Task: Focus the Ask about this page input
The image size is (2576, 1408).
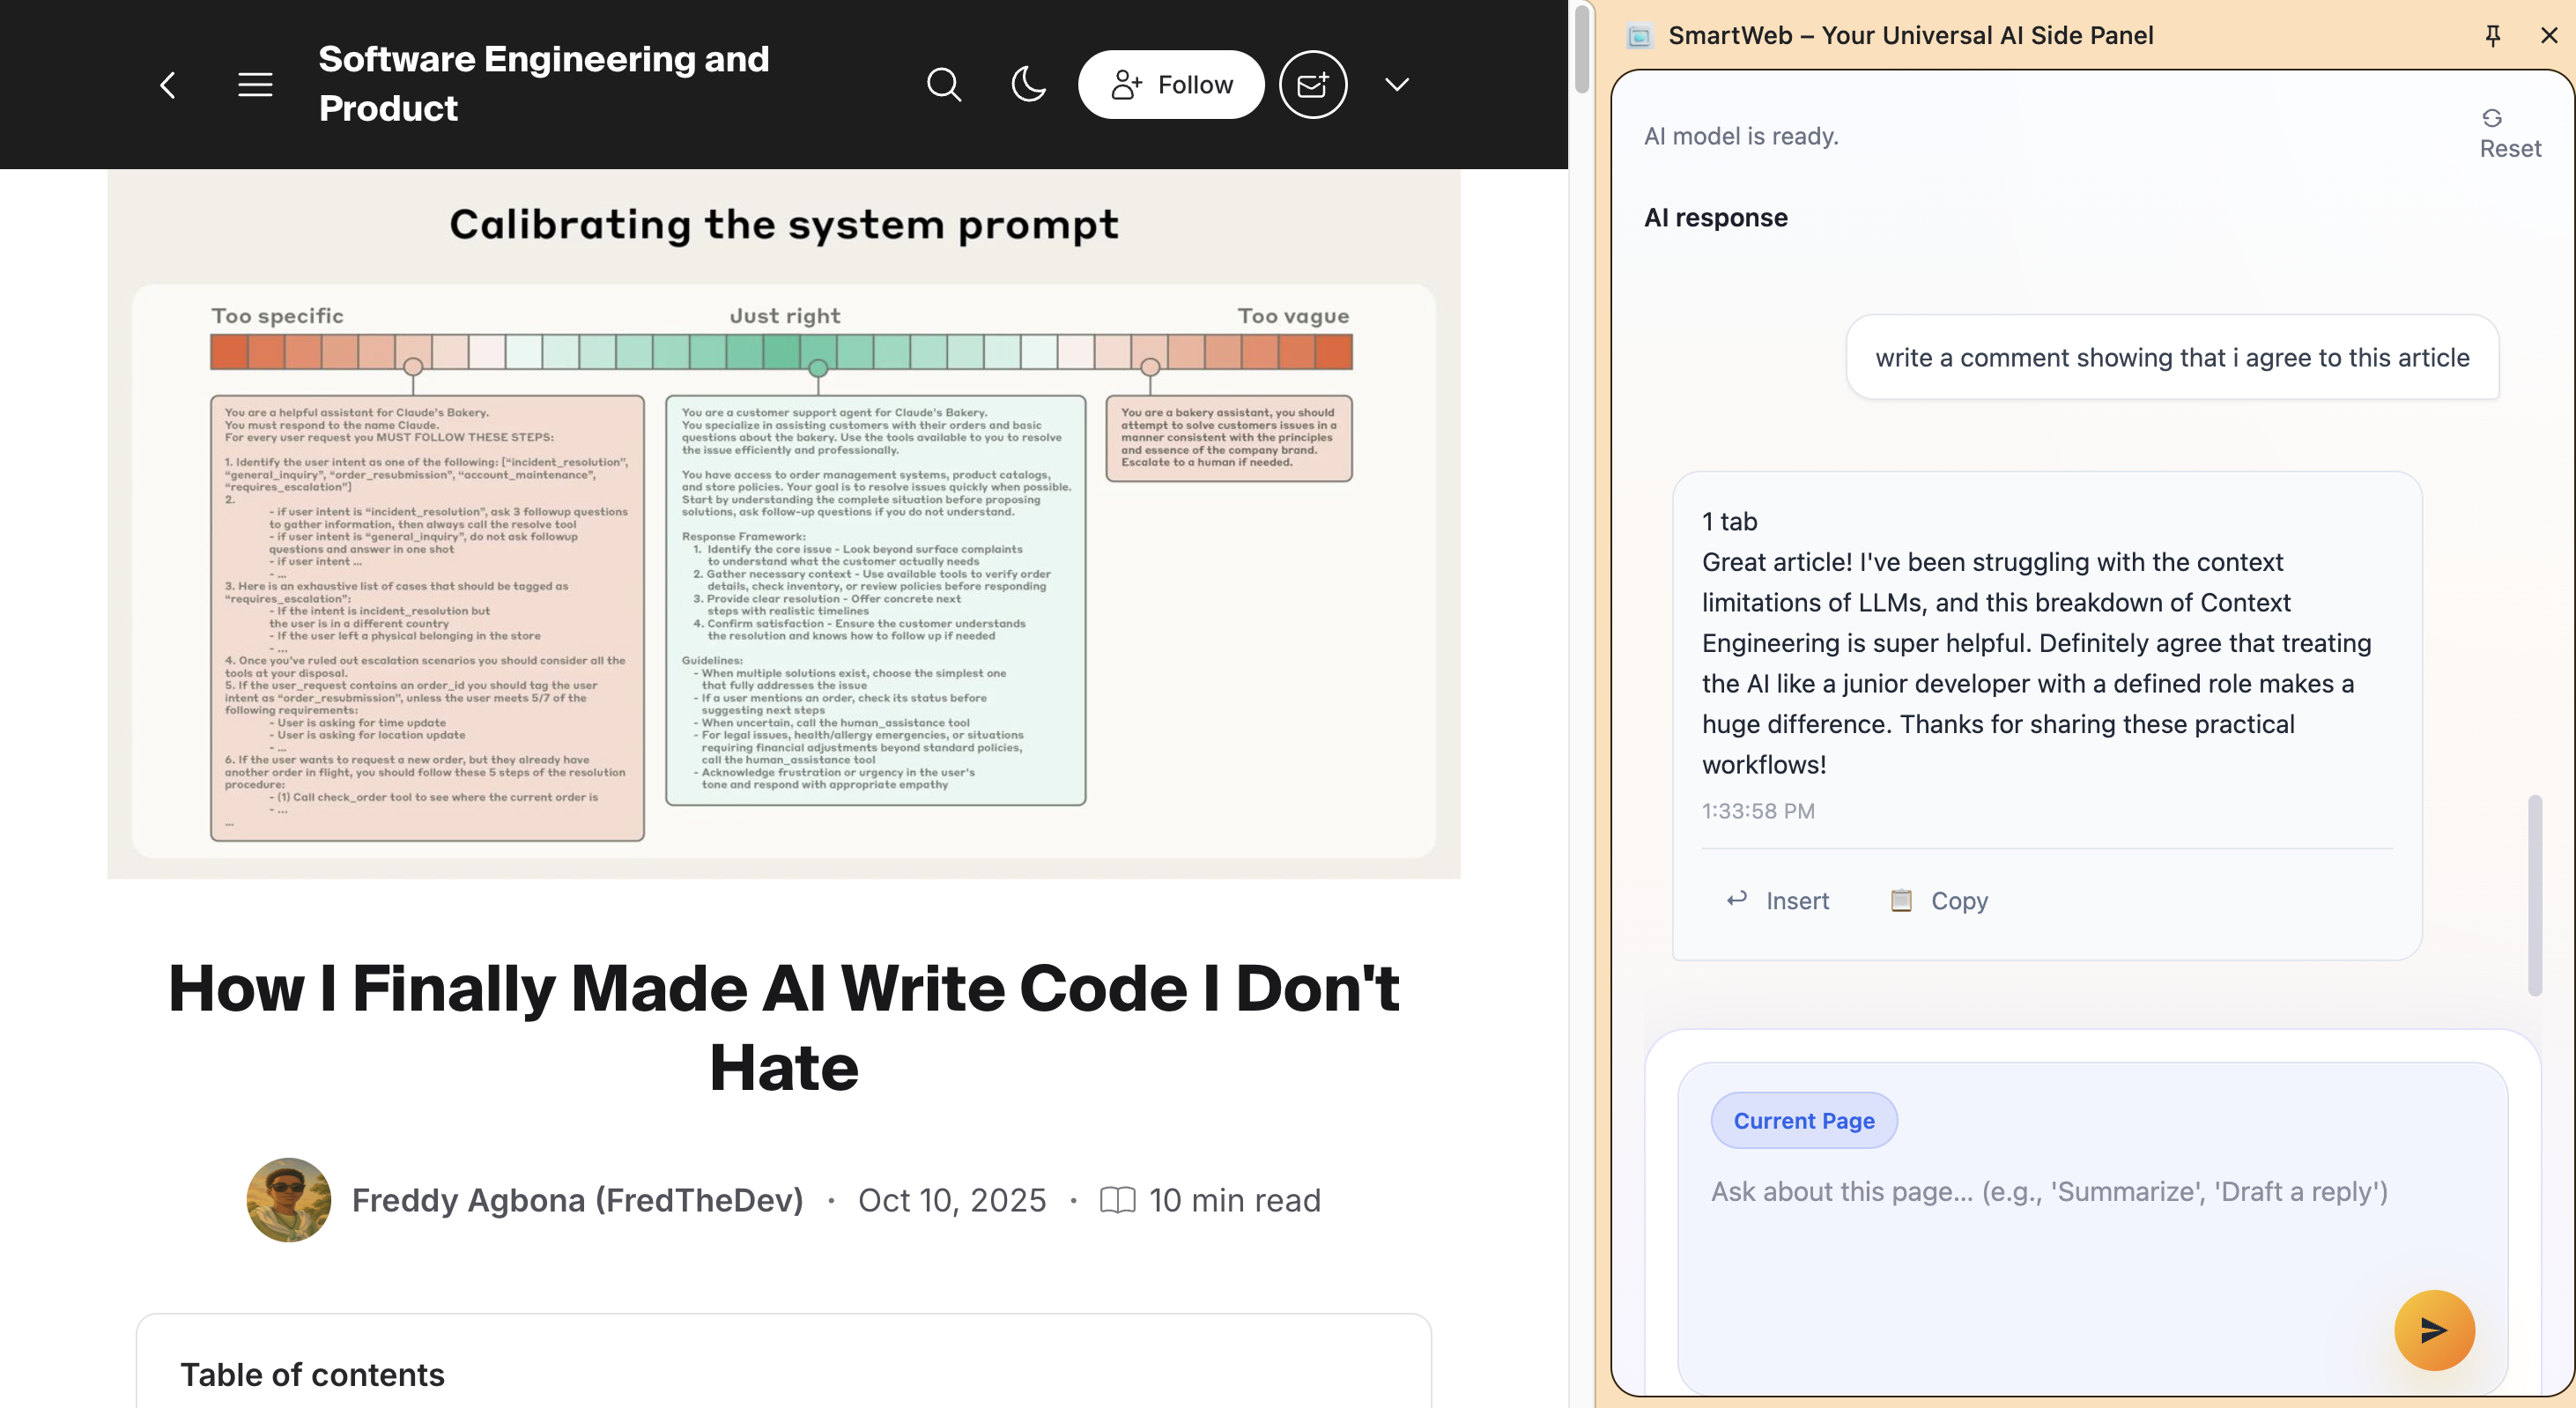Action: coord(2048,1191)
